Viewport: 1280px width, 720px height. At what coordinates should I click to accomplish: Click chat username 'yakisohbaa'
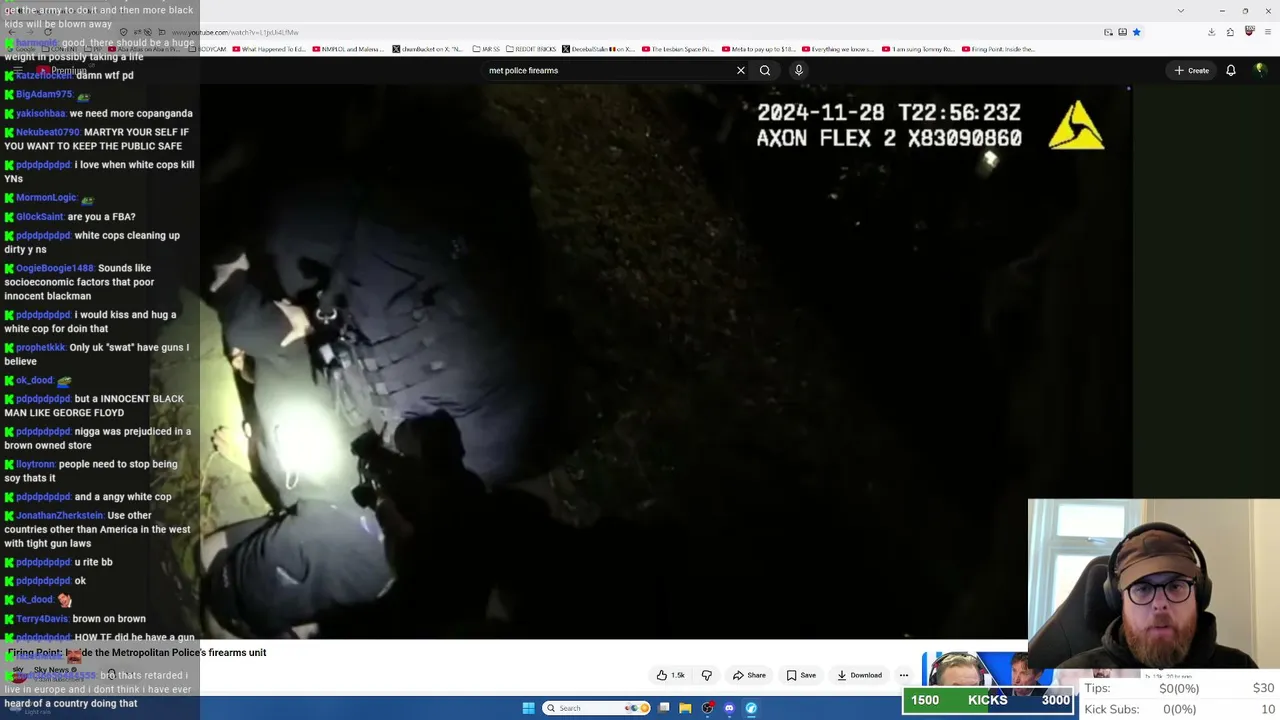coord(40,113)
